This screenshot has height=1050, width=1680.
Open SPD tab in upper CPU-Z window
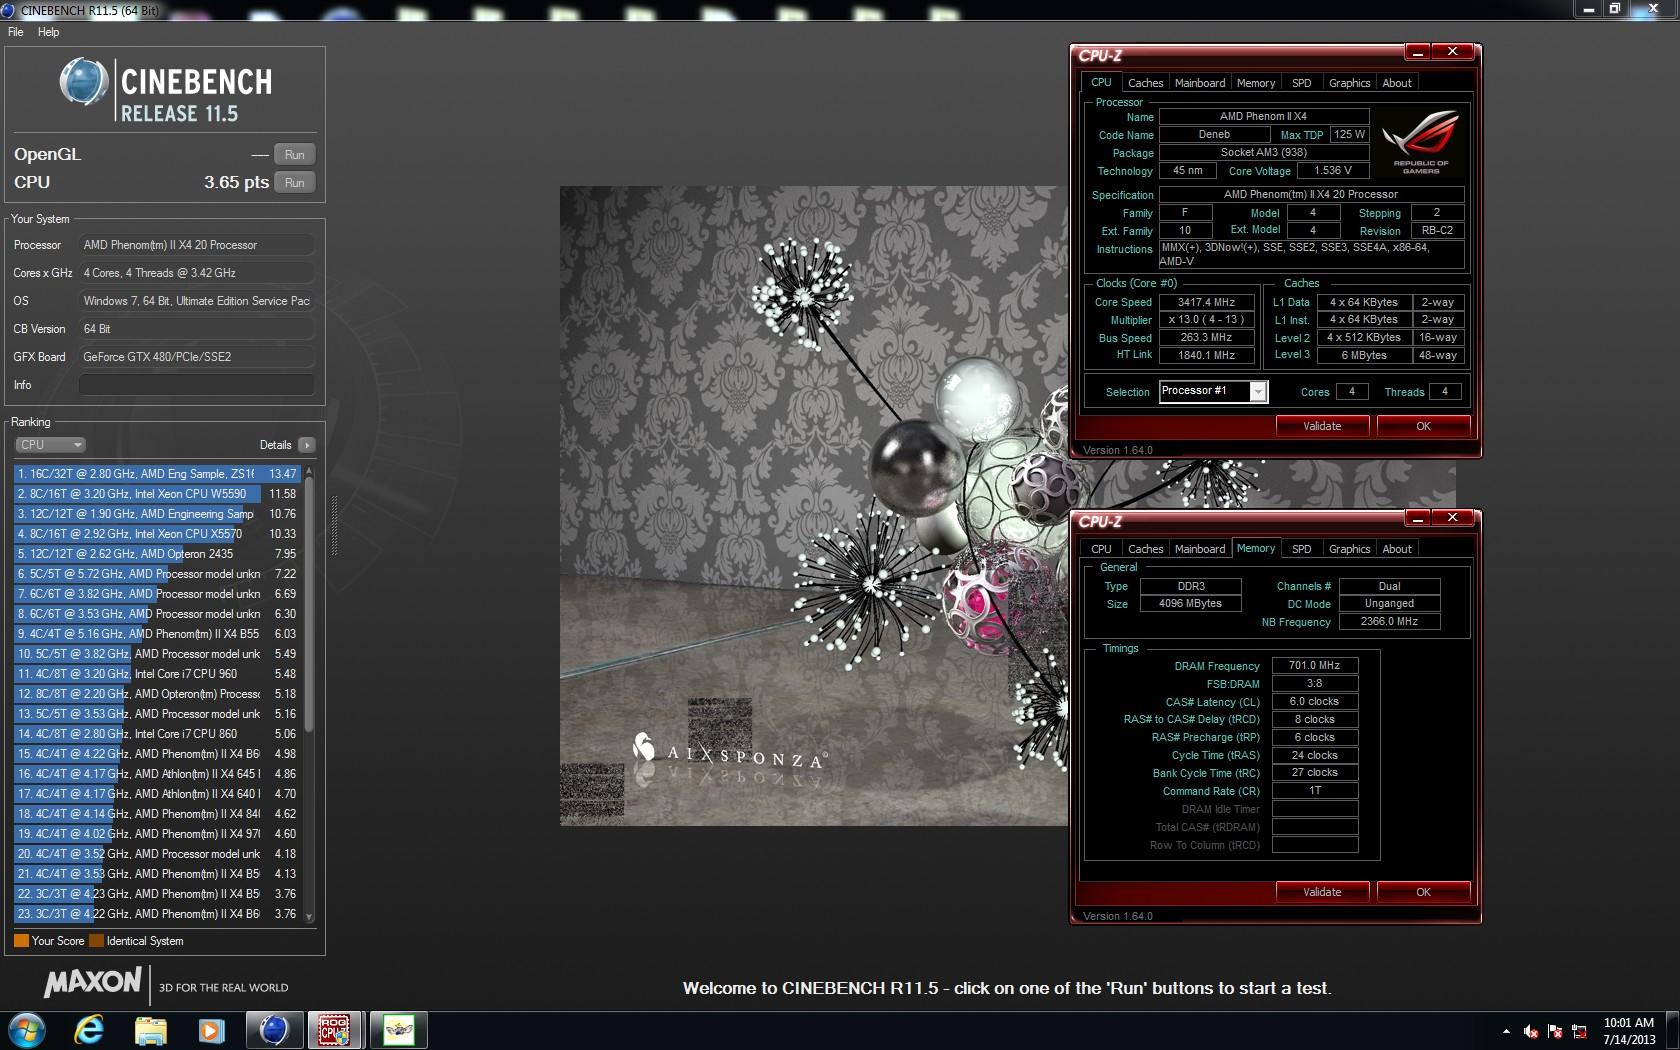[x=1301, y=83]
